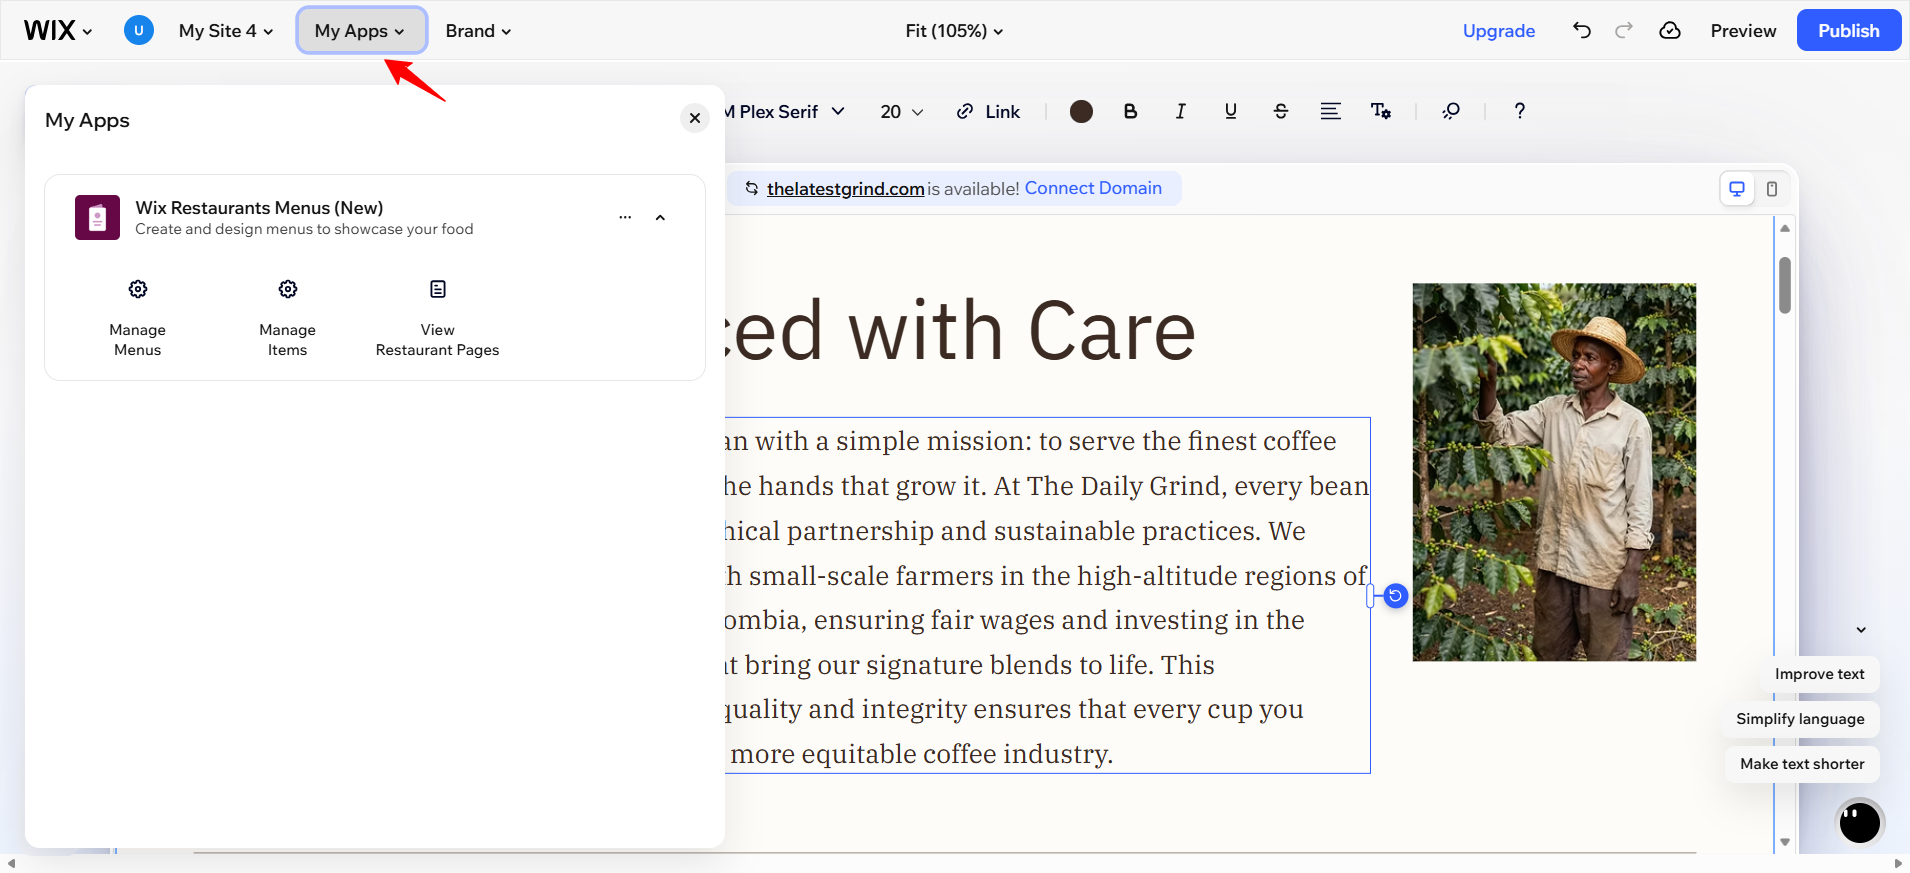
Task: Click Improve text suggestion
Action: tap(1819, 674)
